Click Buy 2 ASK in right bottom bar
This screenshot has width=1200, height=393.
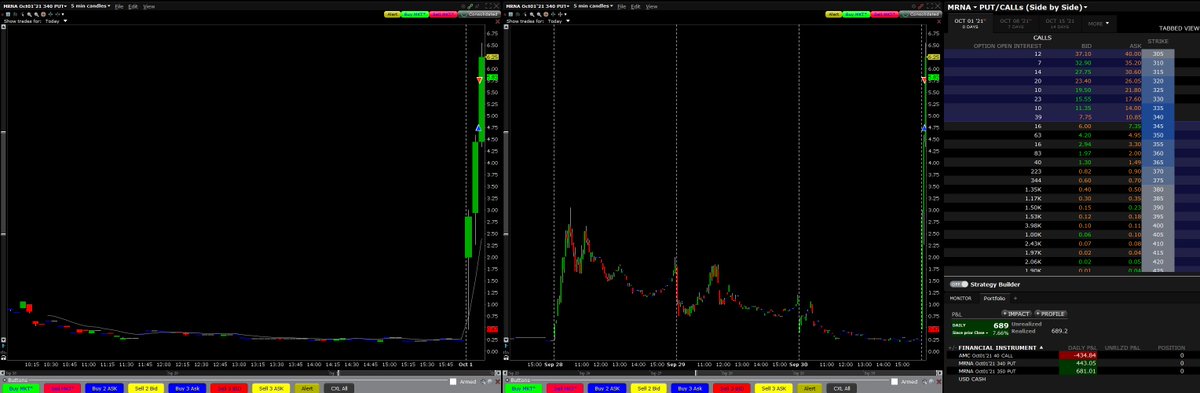[607, 387]
